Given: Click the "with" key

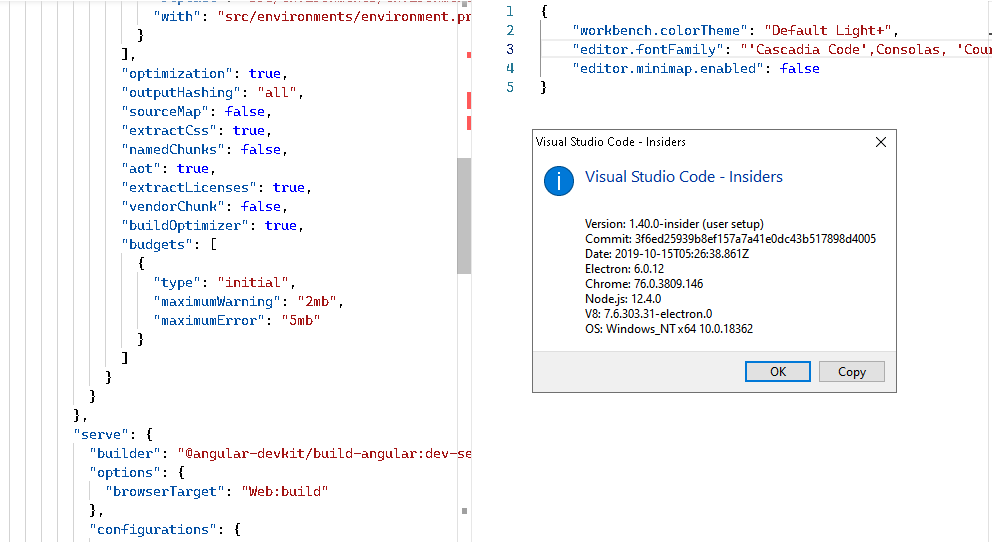Looking at the screenshot, I should pyautogui.click(x=177, y=16).
